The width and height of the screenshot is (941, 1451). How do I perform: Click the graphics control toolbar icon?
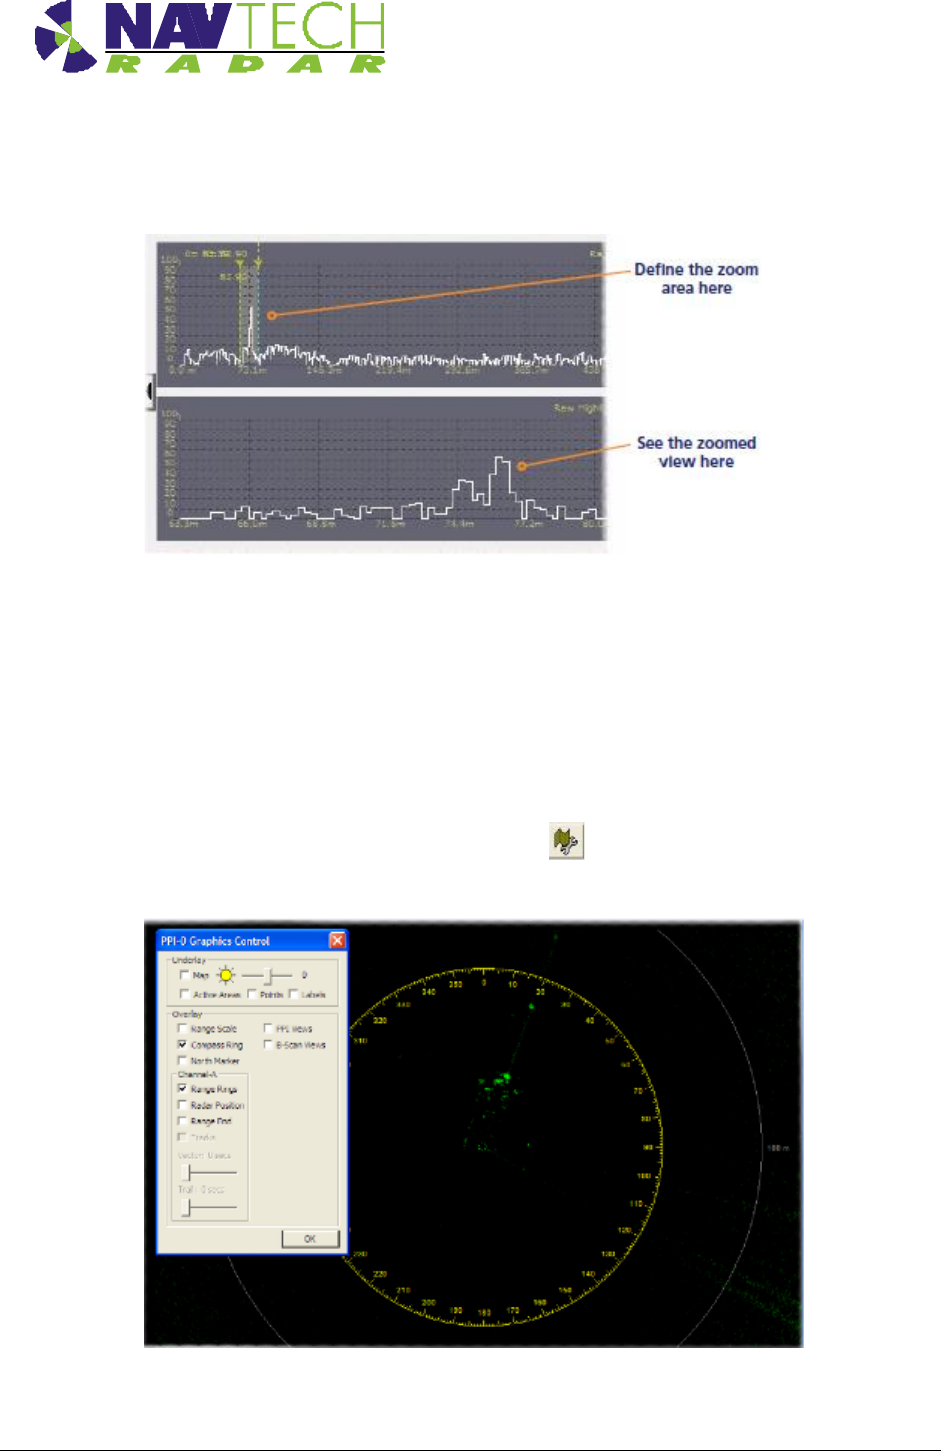[x=567, y=842]
